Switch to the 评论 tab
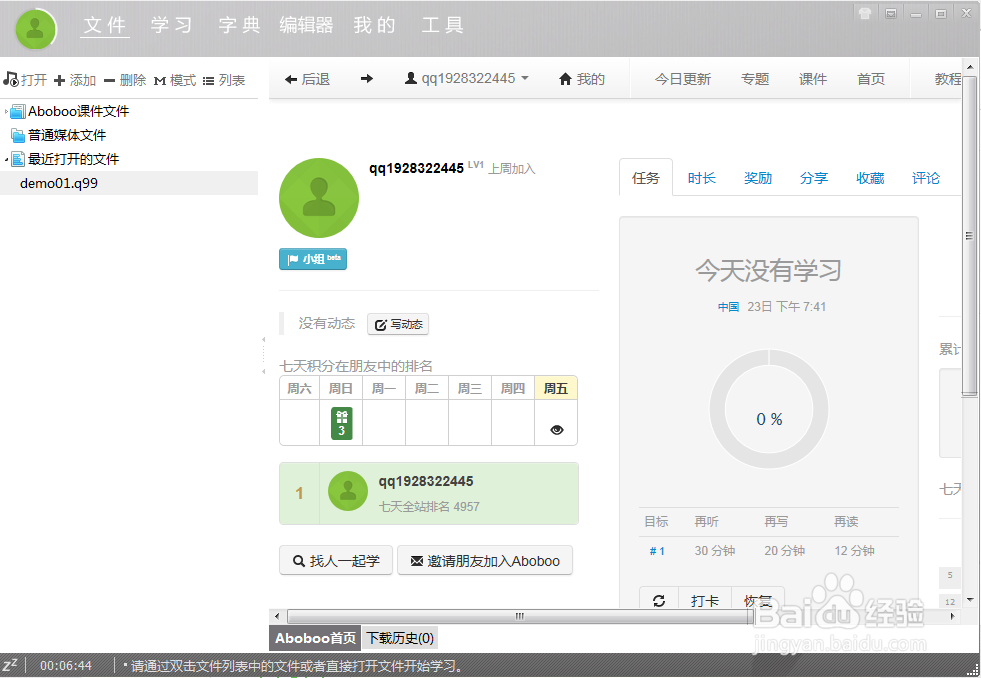The image size is (981, 678). click(x=925, y=178)
